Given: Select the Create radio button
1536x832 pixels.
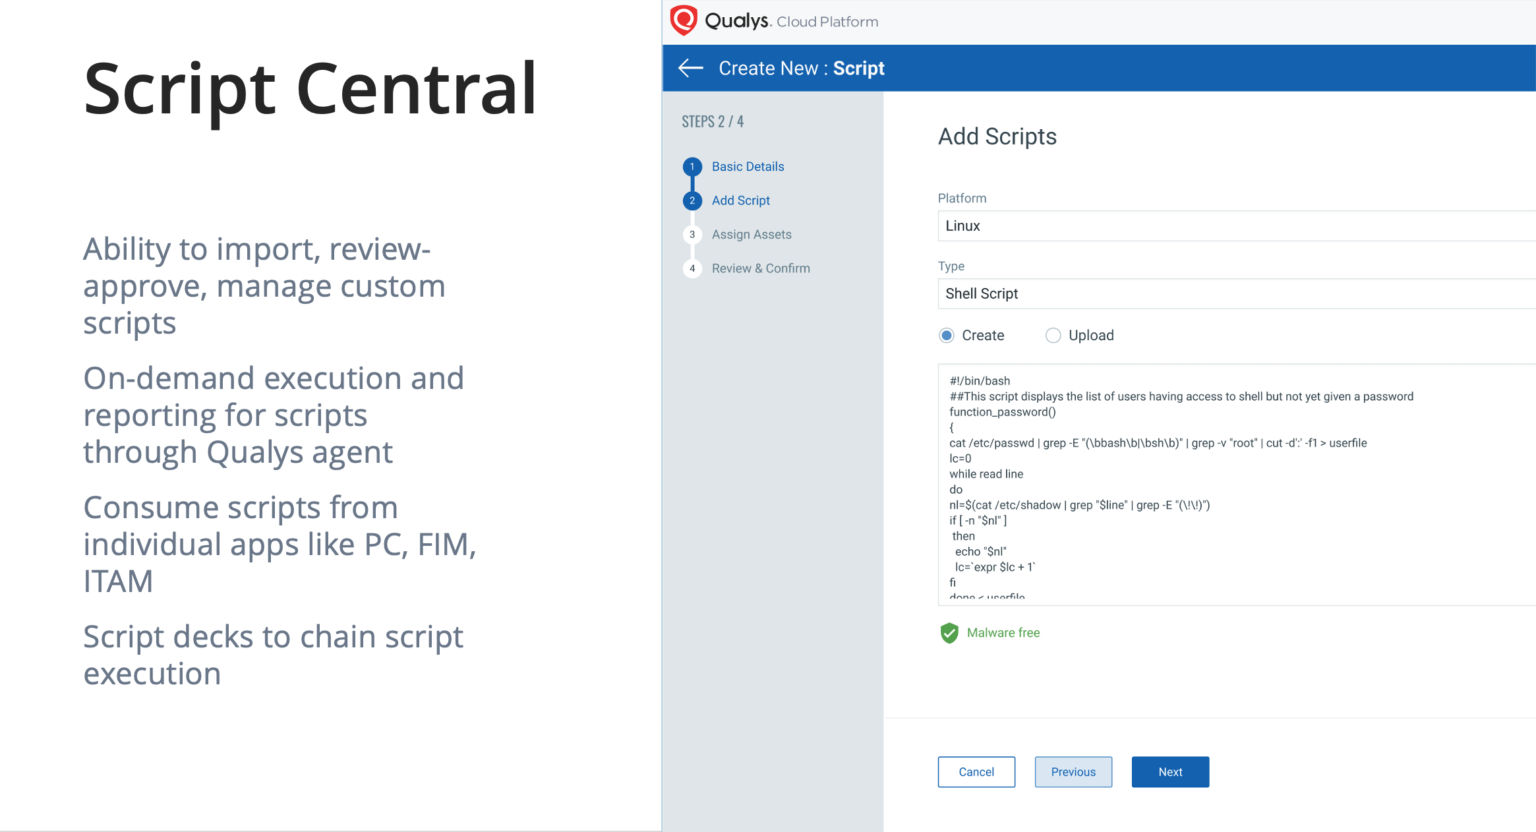Looking at the screenshot, I should [946, 335].
